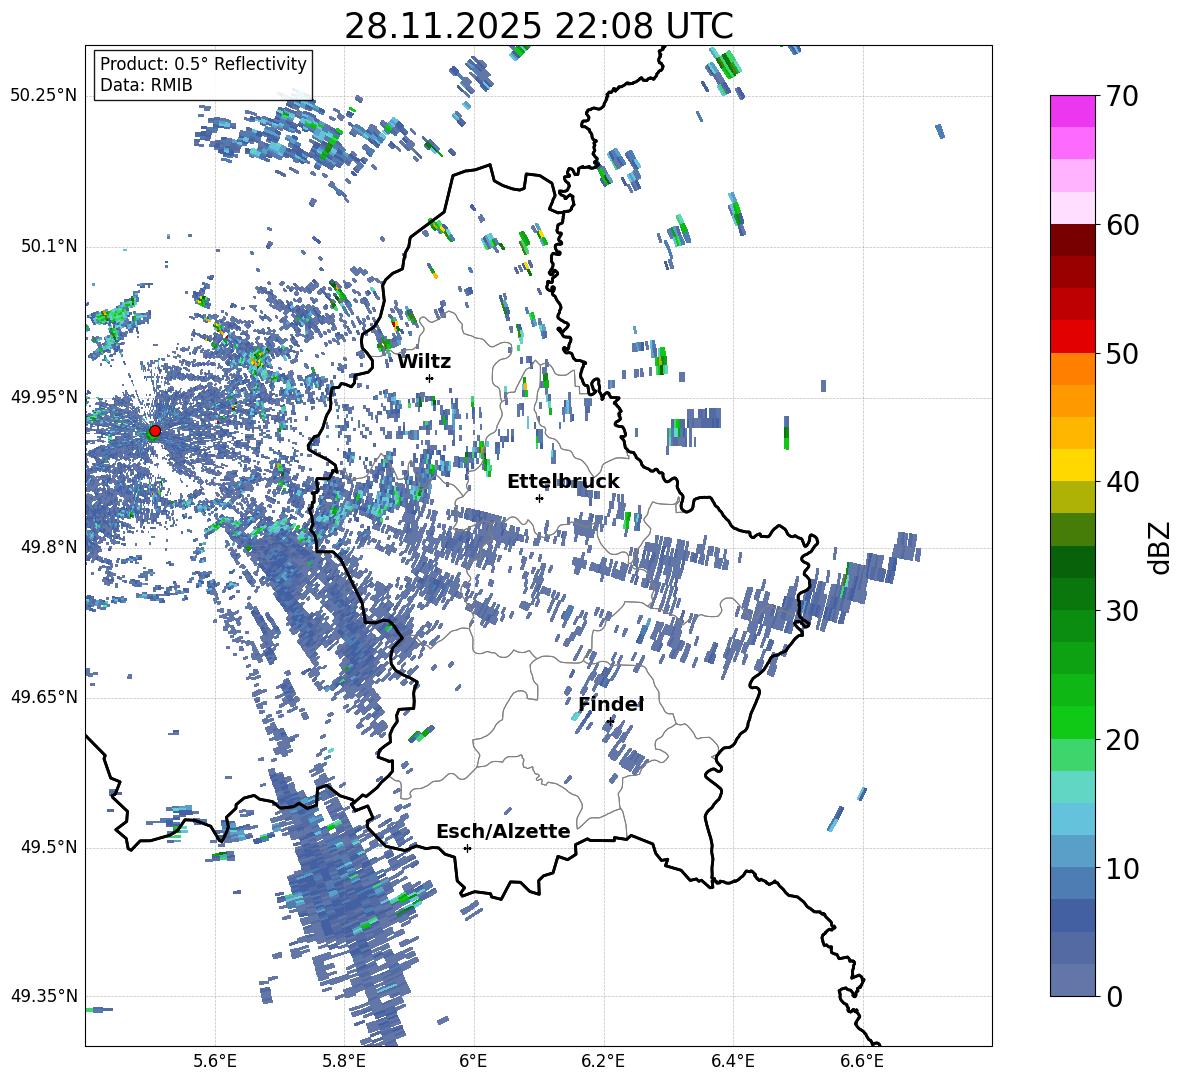Click the 6.2°E longitude label

(603, 1061)
